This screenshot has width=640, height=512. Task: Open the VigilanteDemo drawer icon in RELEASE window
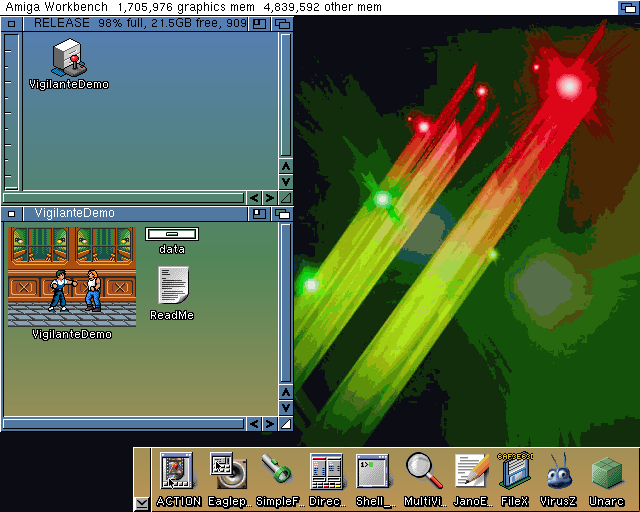coord(69,58)
